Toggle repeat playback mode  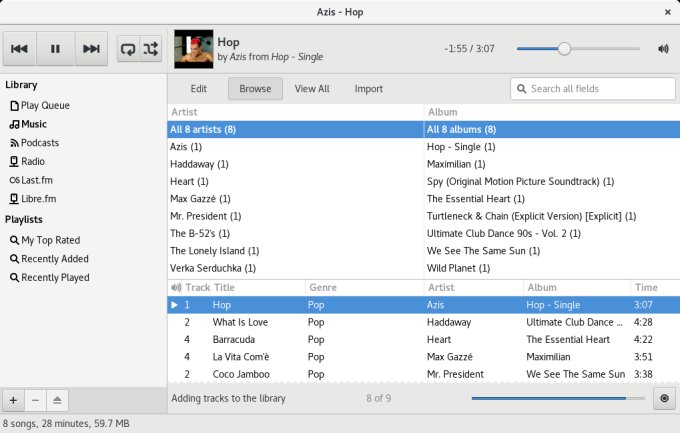coord(128,48)
